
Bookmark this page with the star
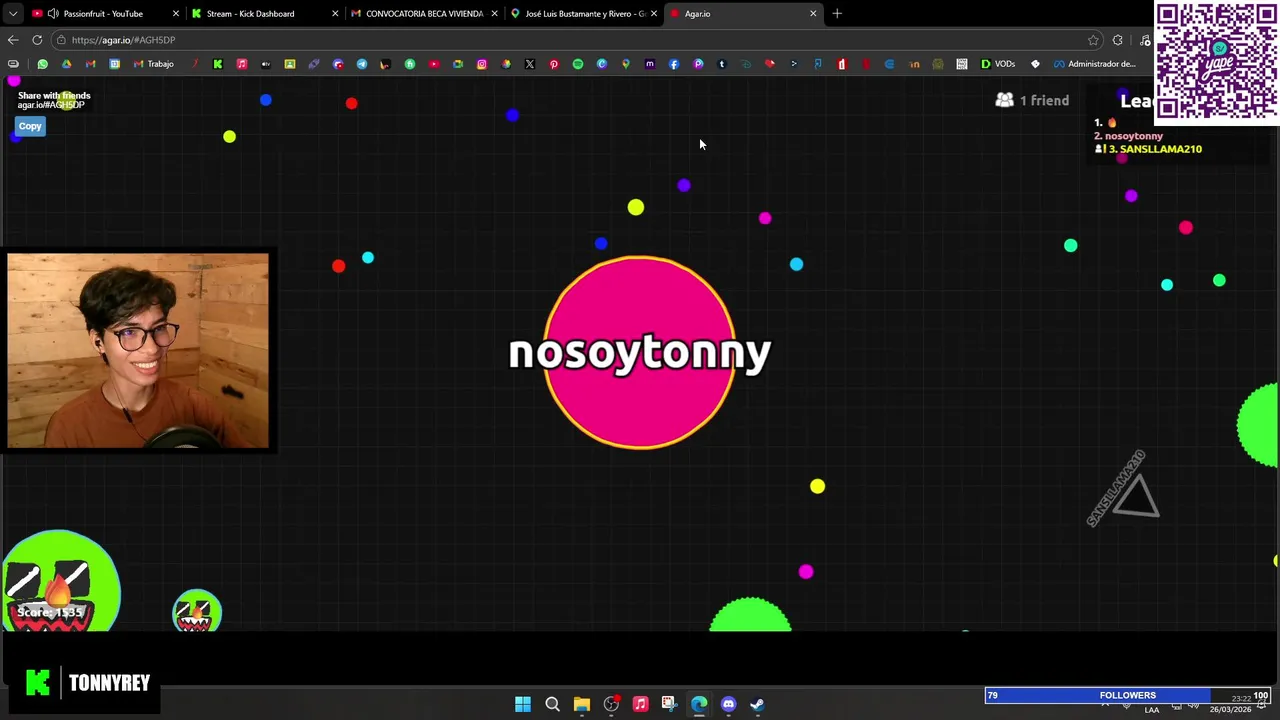(1093, 40)
